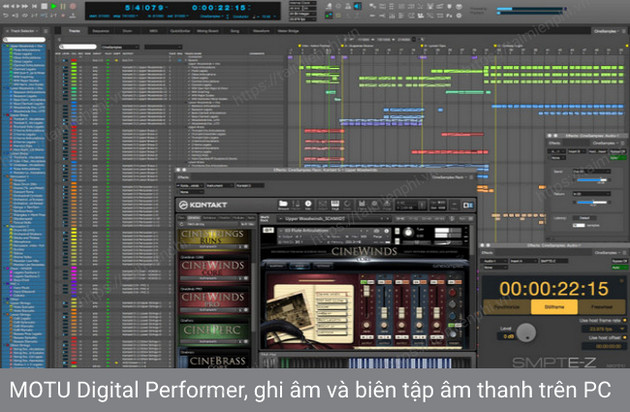The height and width of the screenshot is (412, 630).
Task: Open the wrench edit icon on Flute Articulations
Action: (x=268, y=230)
